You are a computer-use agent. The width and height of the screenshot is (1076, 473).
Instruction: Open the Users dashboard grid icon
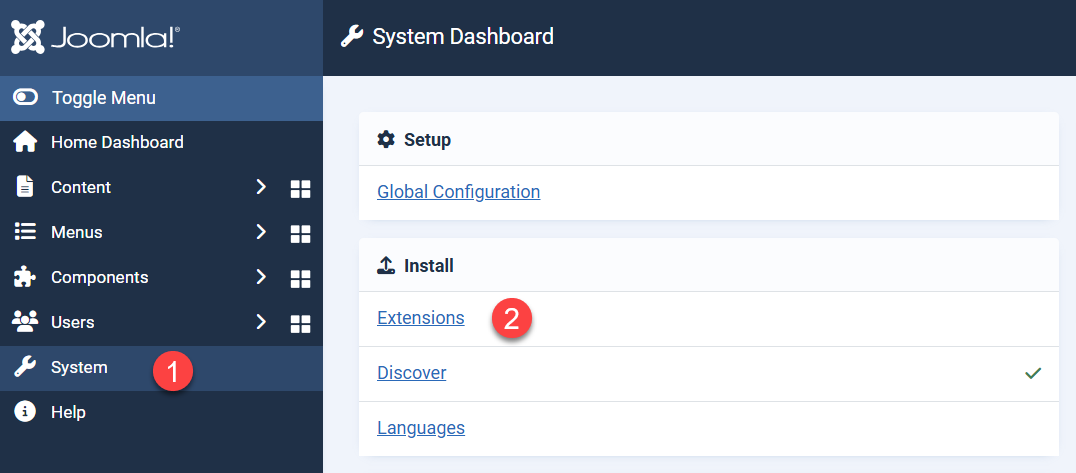click(x=301, y=324)
